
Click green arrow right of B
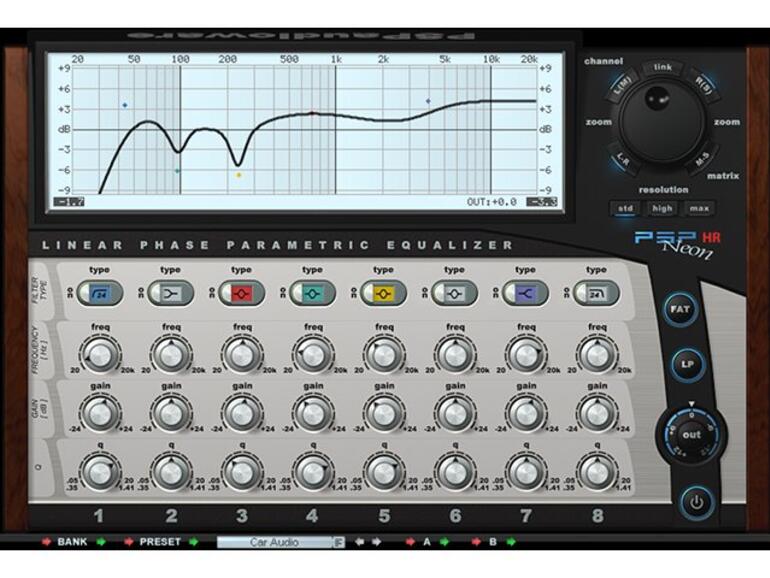pyautogui.click(x=511, y=542)
